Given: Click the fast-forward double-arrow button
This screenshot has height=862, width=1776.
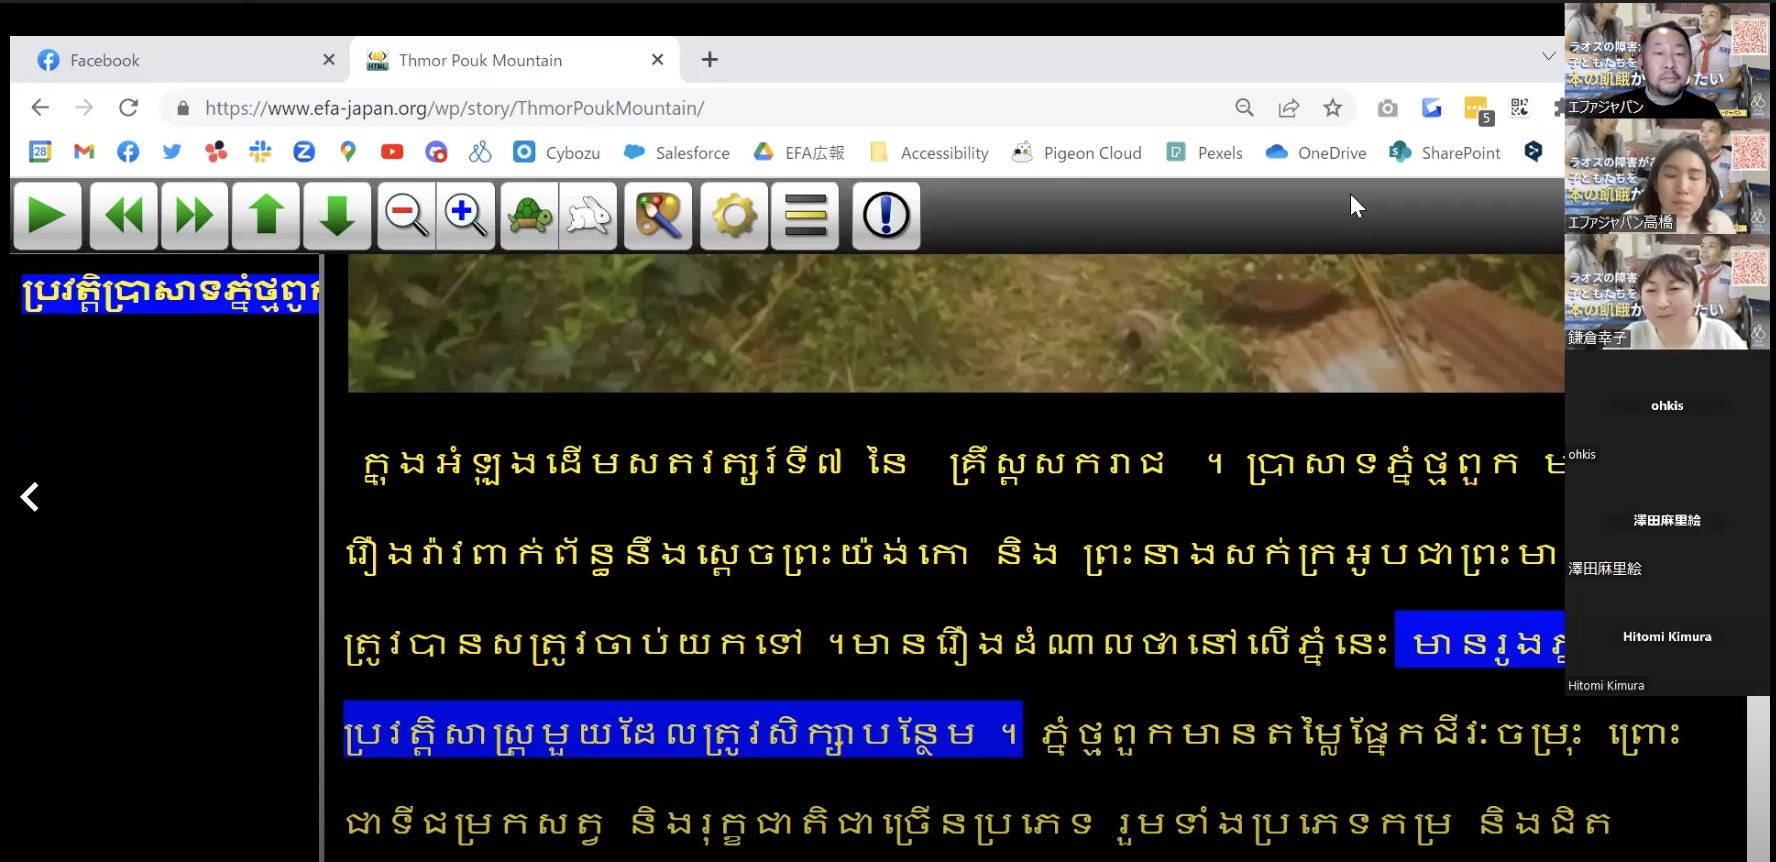Looking at the screenshot, I should [194, 215].
